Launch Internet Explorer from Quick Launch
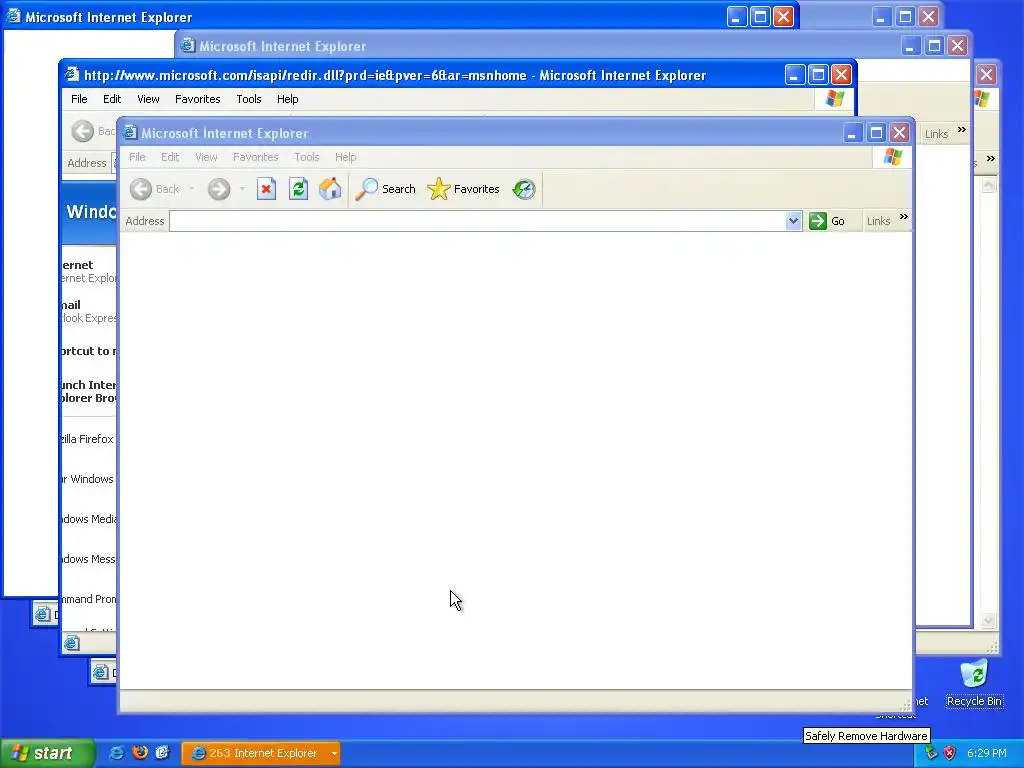The height and width of the screenshot is (768, 1024). click(x=116, y=753)
